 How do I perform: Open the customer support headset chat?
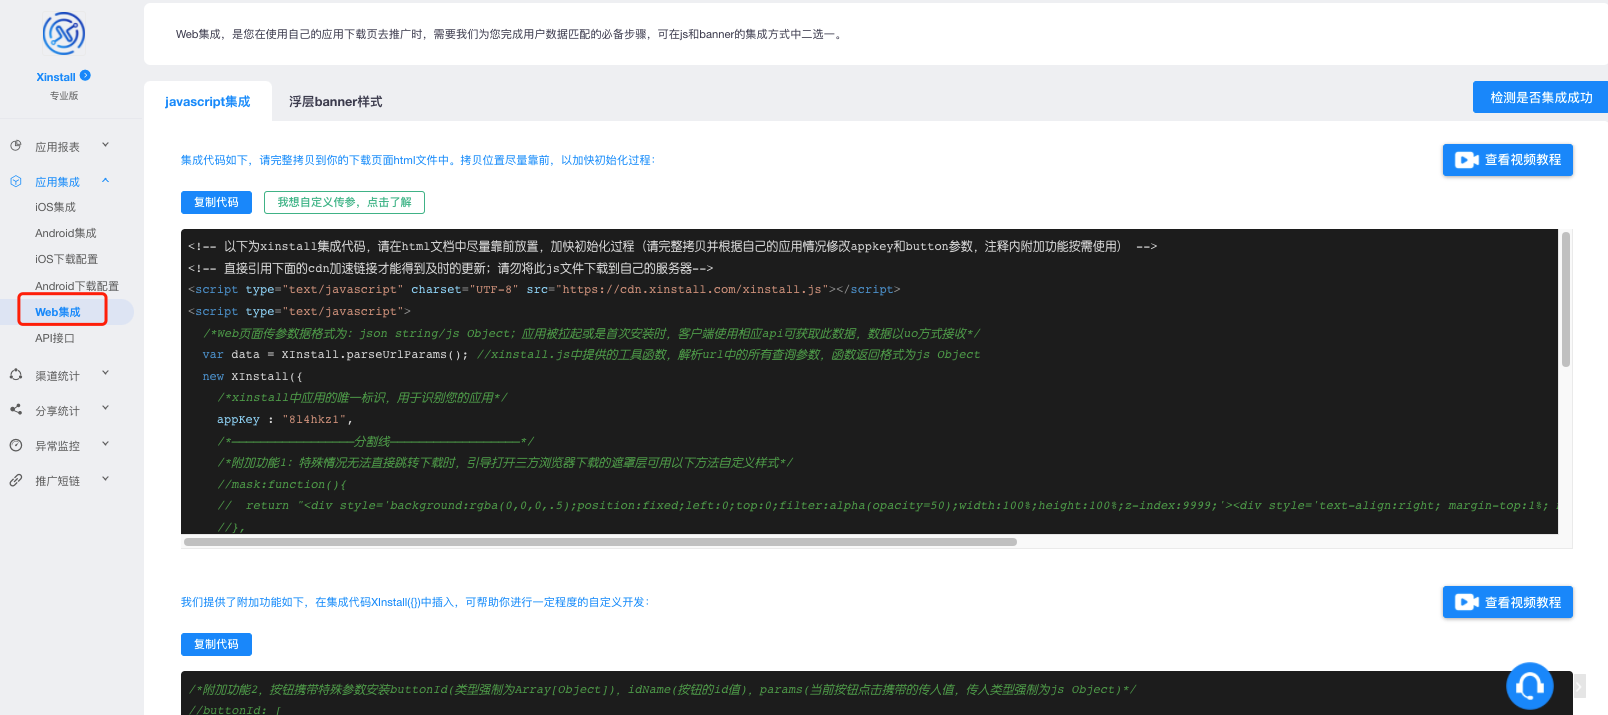point(1529,686)
